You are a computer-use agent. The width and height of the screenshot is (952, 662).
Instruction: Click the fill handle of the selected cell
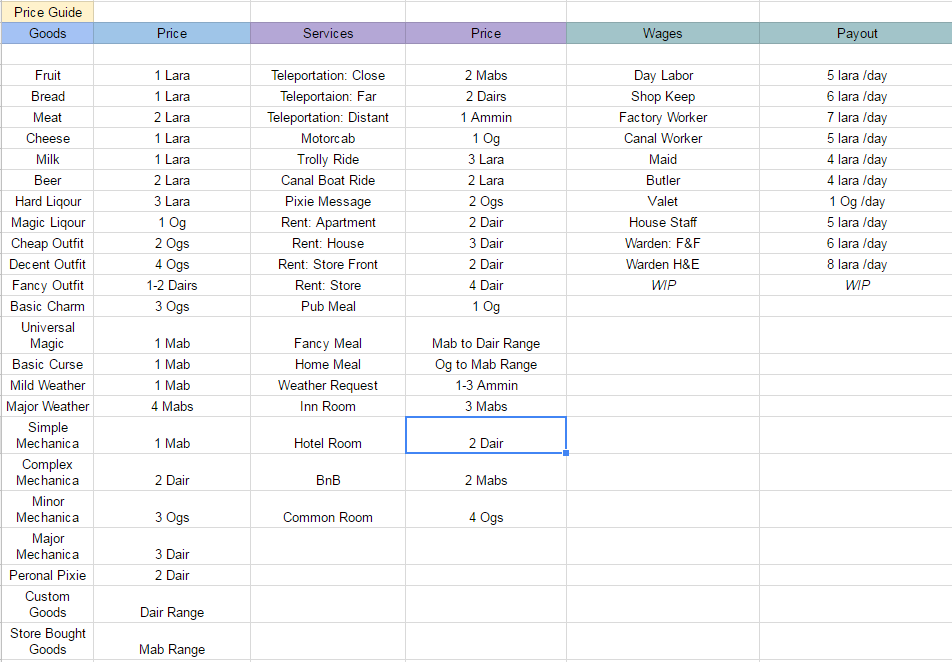[566, 453]
